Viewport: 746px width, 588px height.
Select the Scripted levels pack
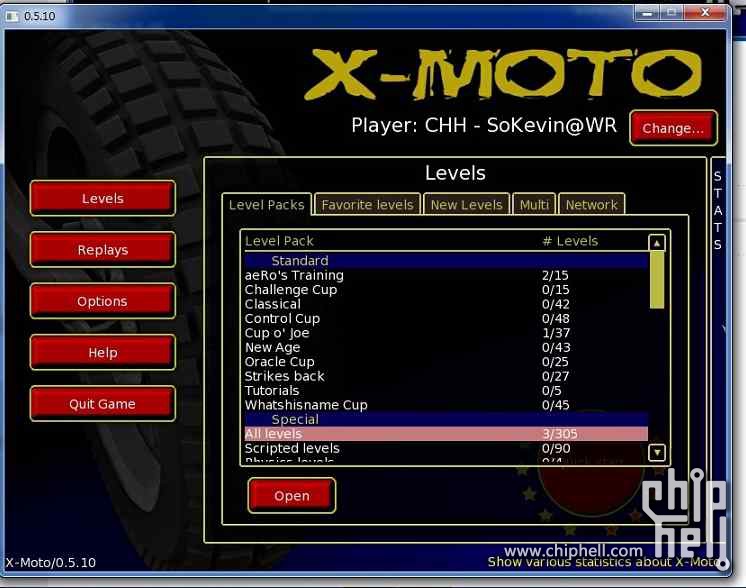coord(446,448)
